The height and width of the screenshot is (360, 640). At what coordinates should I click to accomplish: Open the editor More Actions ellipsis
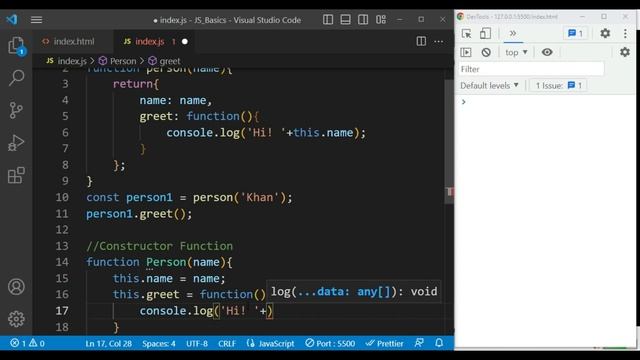pyautogui.click(x=439, y=41)
